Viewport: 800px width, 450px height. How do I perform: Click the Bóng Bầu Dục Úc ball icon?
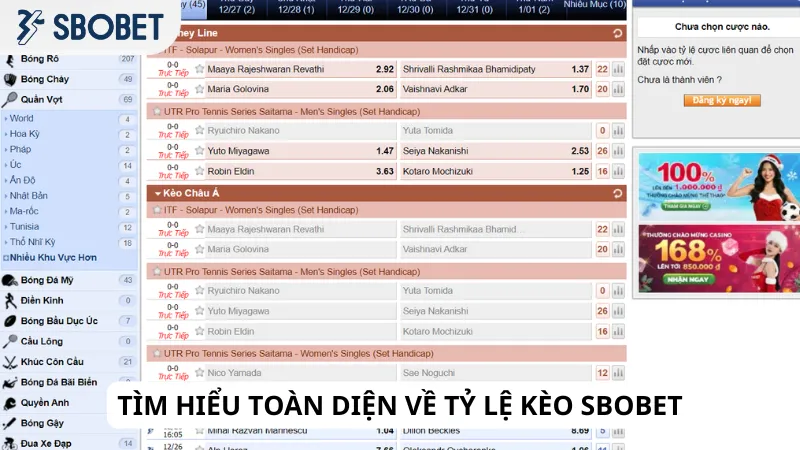pos(10,321)
